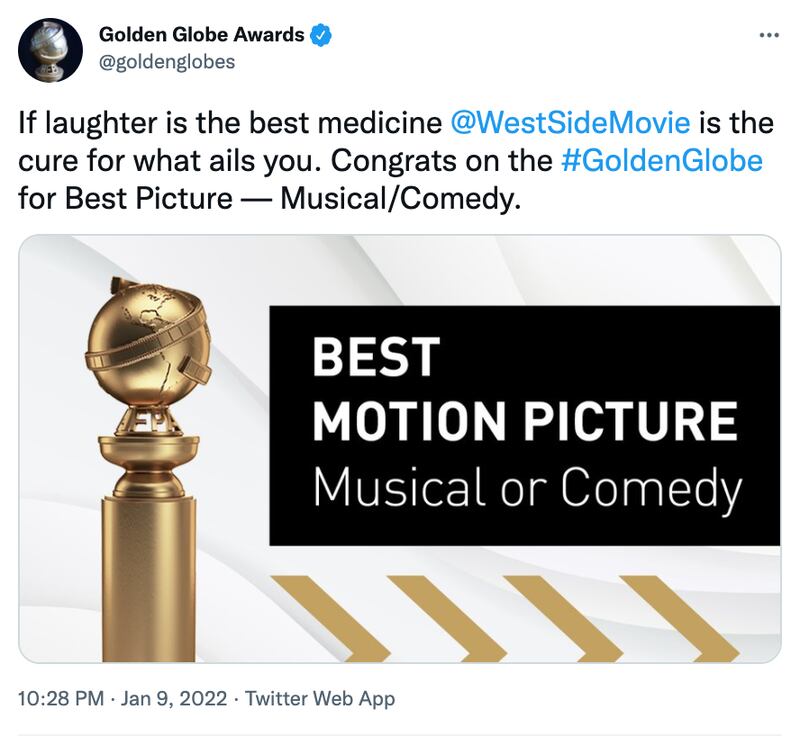Click the Musical or Comedy image caption
Viewport: 800px width, 736px height.
[x=527, y=487]
